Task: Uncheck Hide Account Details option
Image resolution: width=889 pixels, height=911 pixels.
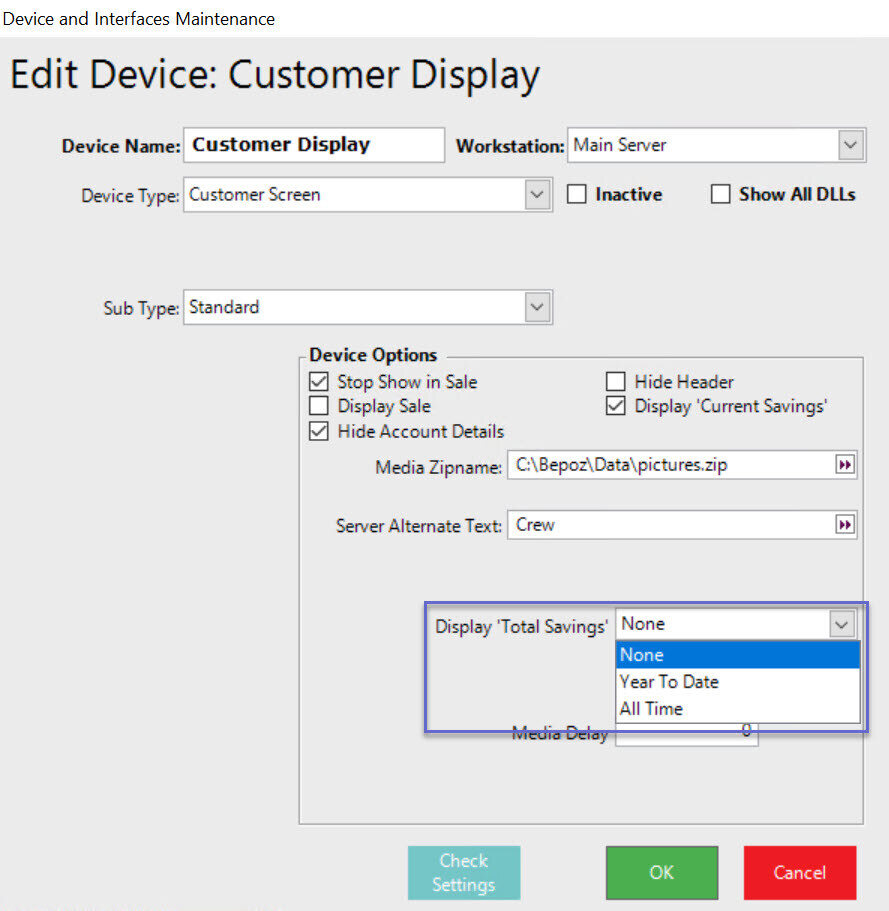Action: click(319, 432)
